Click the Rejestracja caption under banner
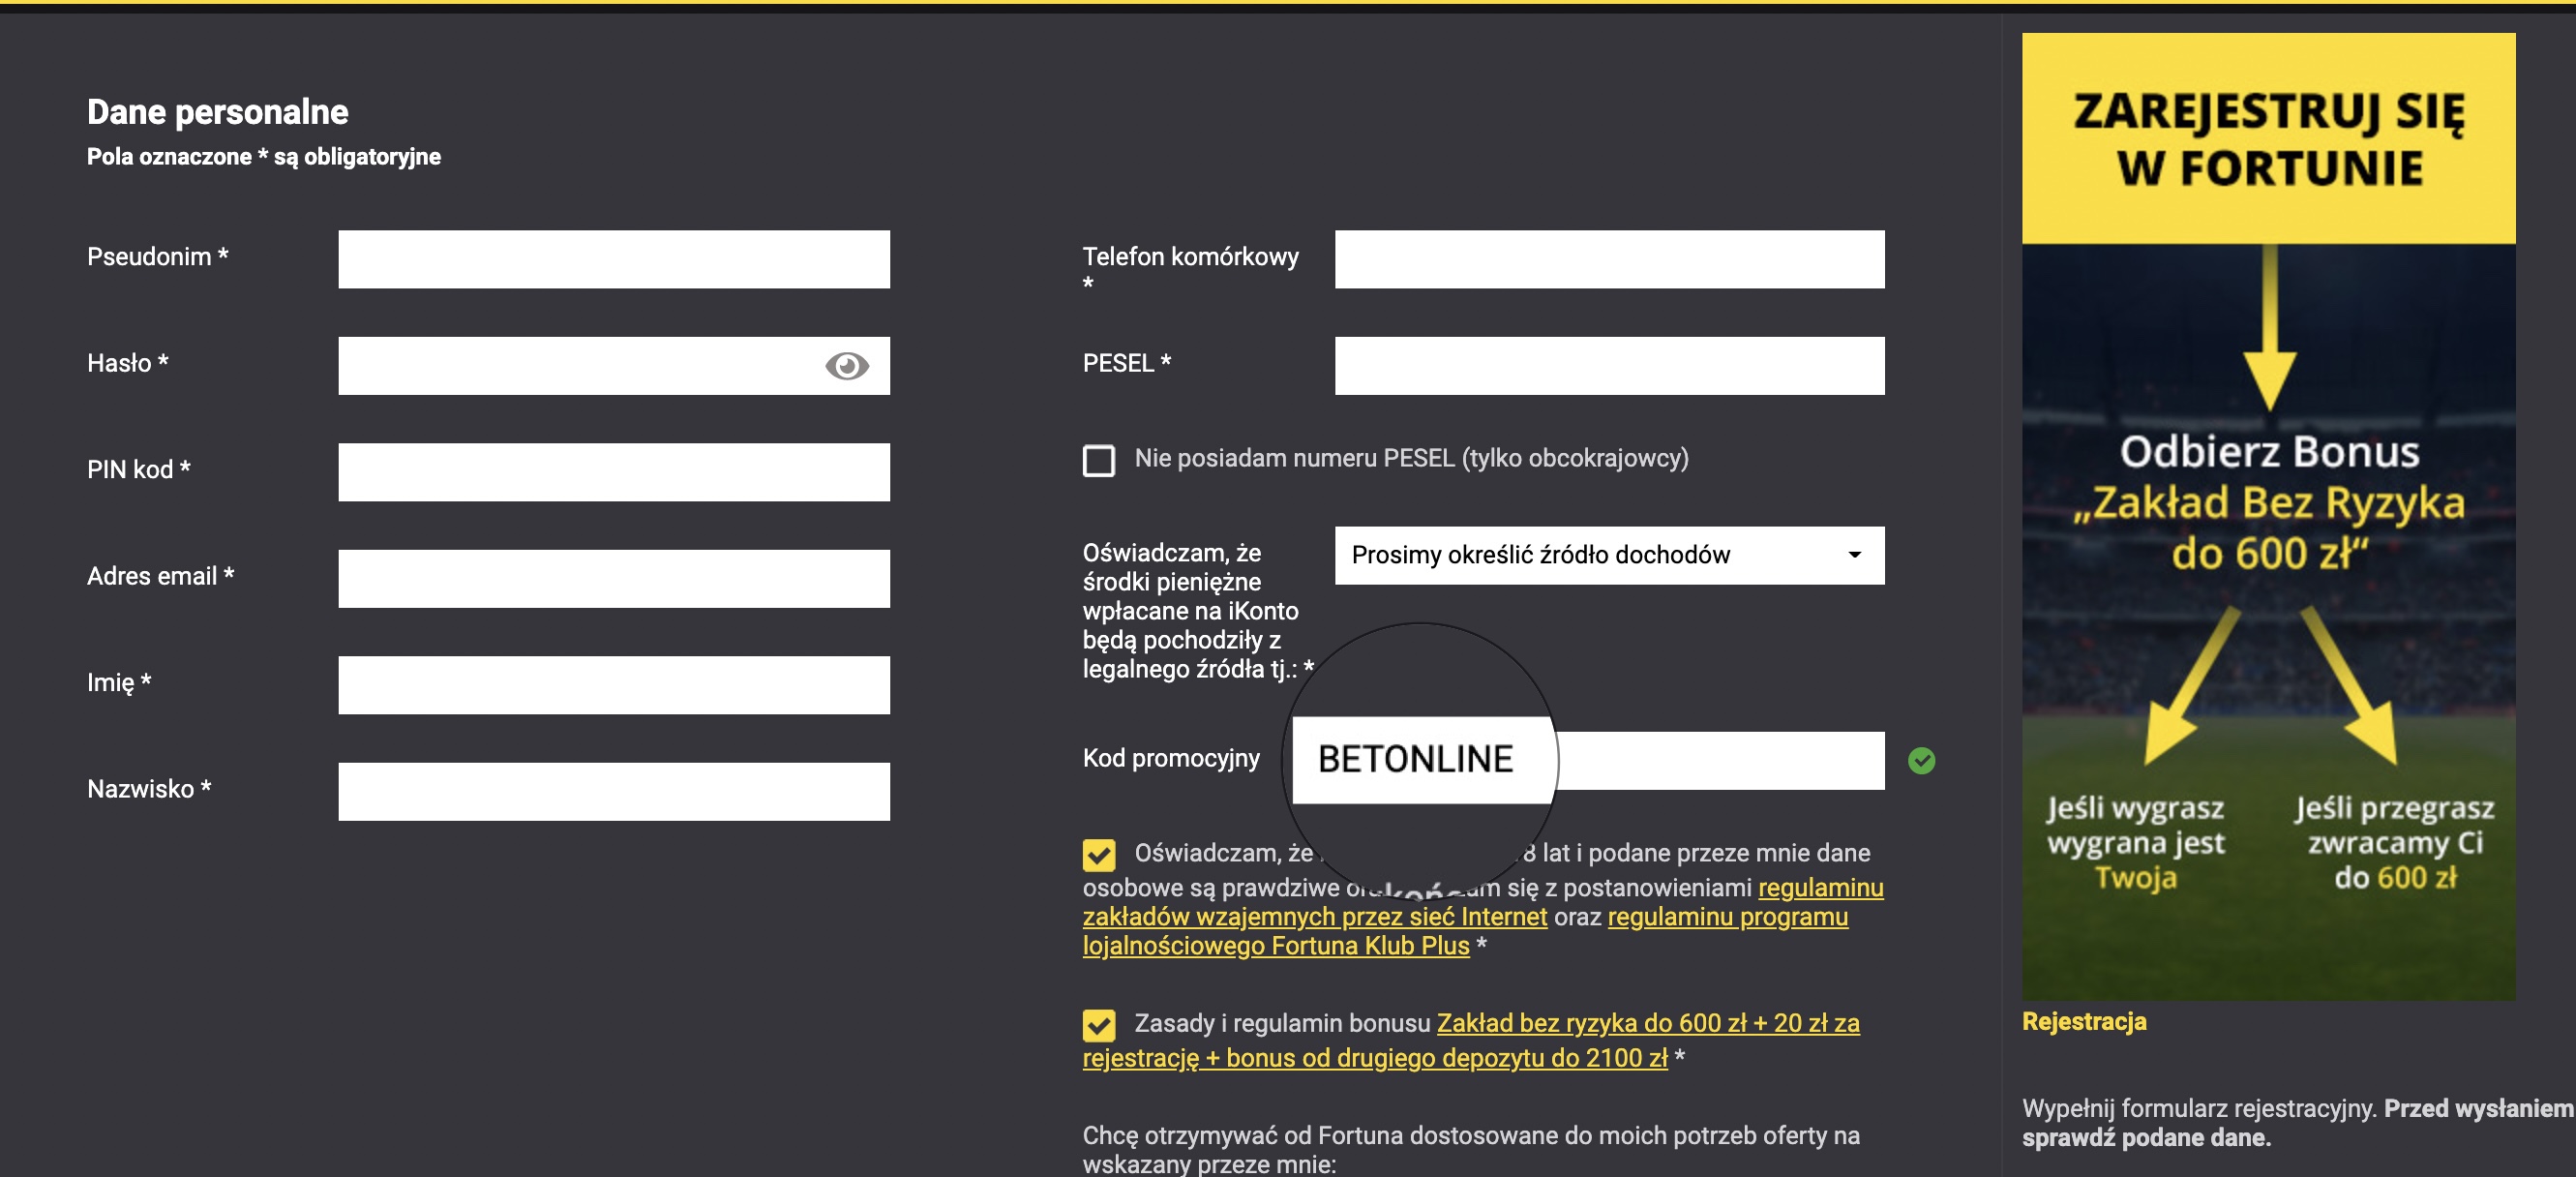Screen dimensions: 2576x1177 pos(2084,1021)
